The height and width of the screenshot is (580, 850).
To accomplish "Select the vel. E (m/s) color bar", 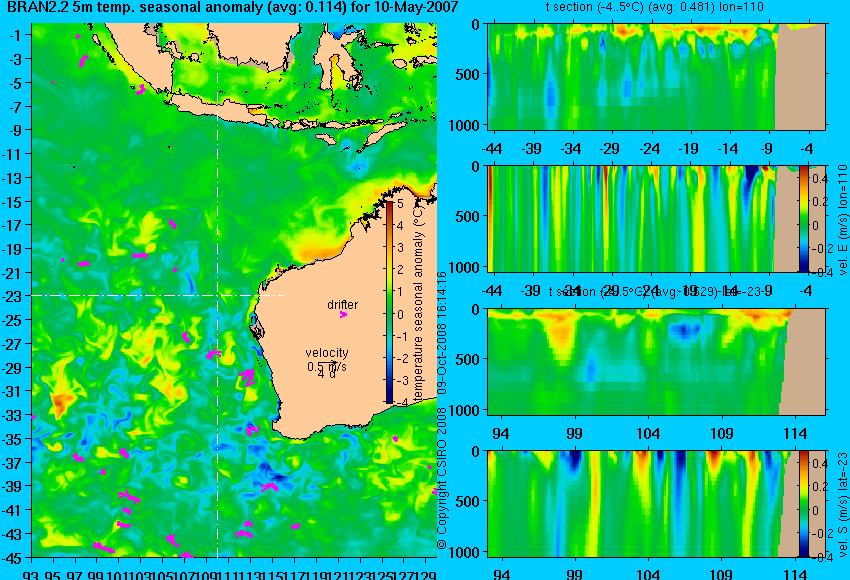I will click(803, 219).
